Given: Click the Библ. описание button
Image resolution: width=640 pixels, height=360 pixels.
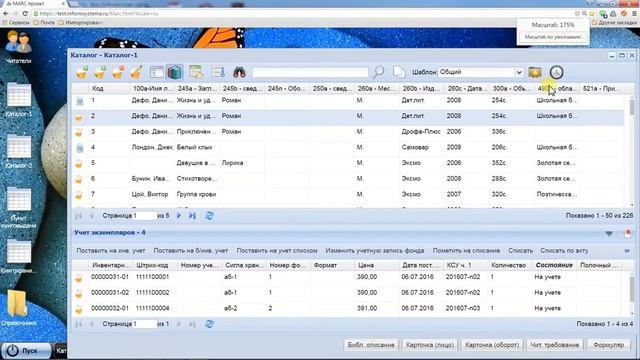Looking at the screenshot, I should point(371,345).
